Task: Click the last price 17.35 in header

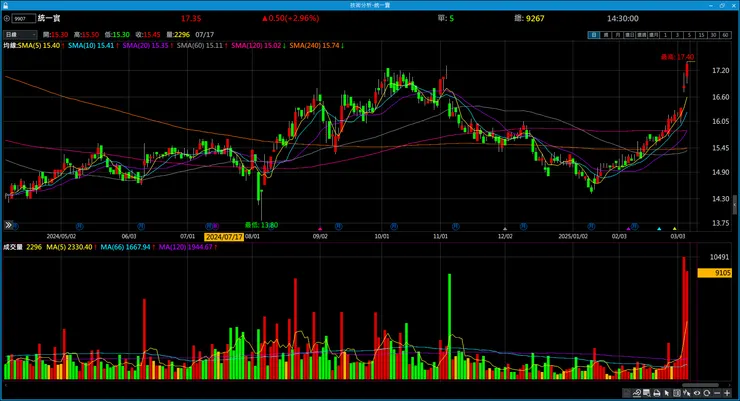Action: pyautogui.click(x=191, y=18)
